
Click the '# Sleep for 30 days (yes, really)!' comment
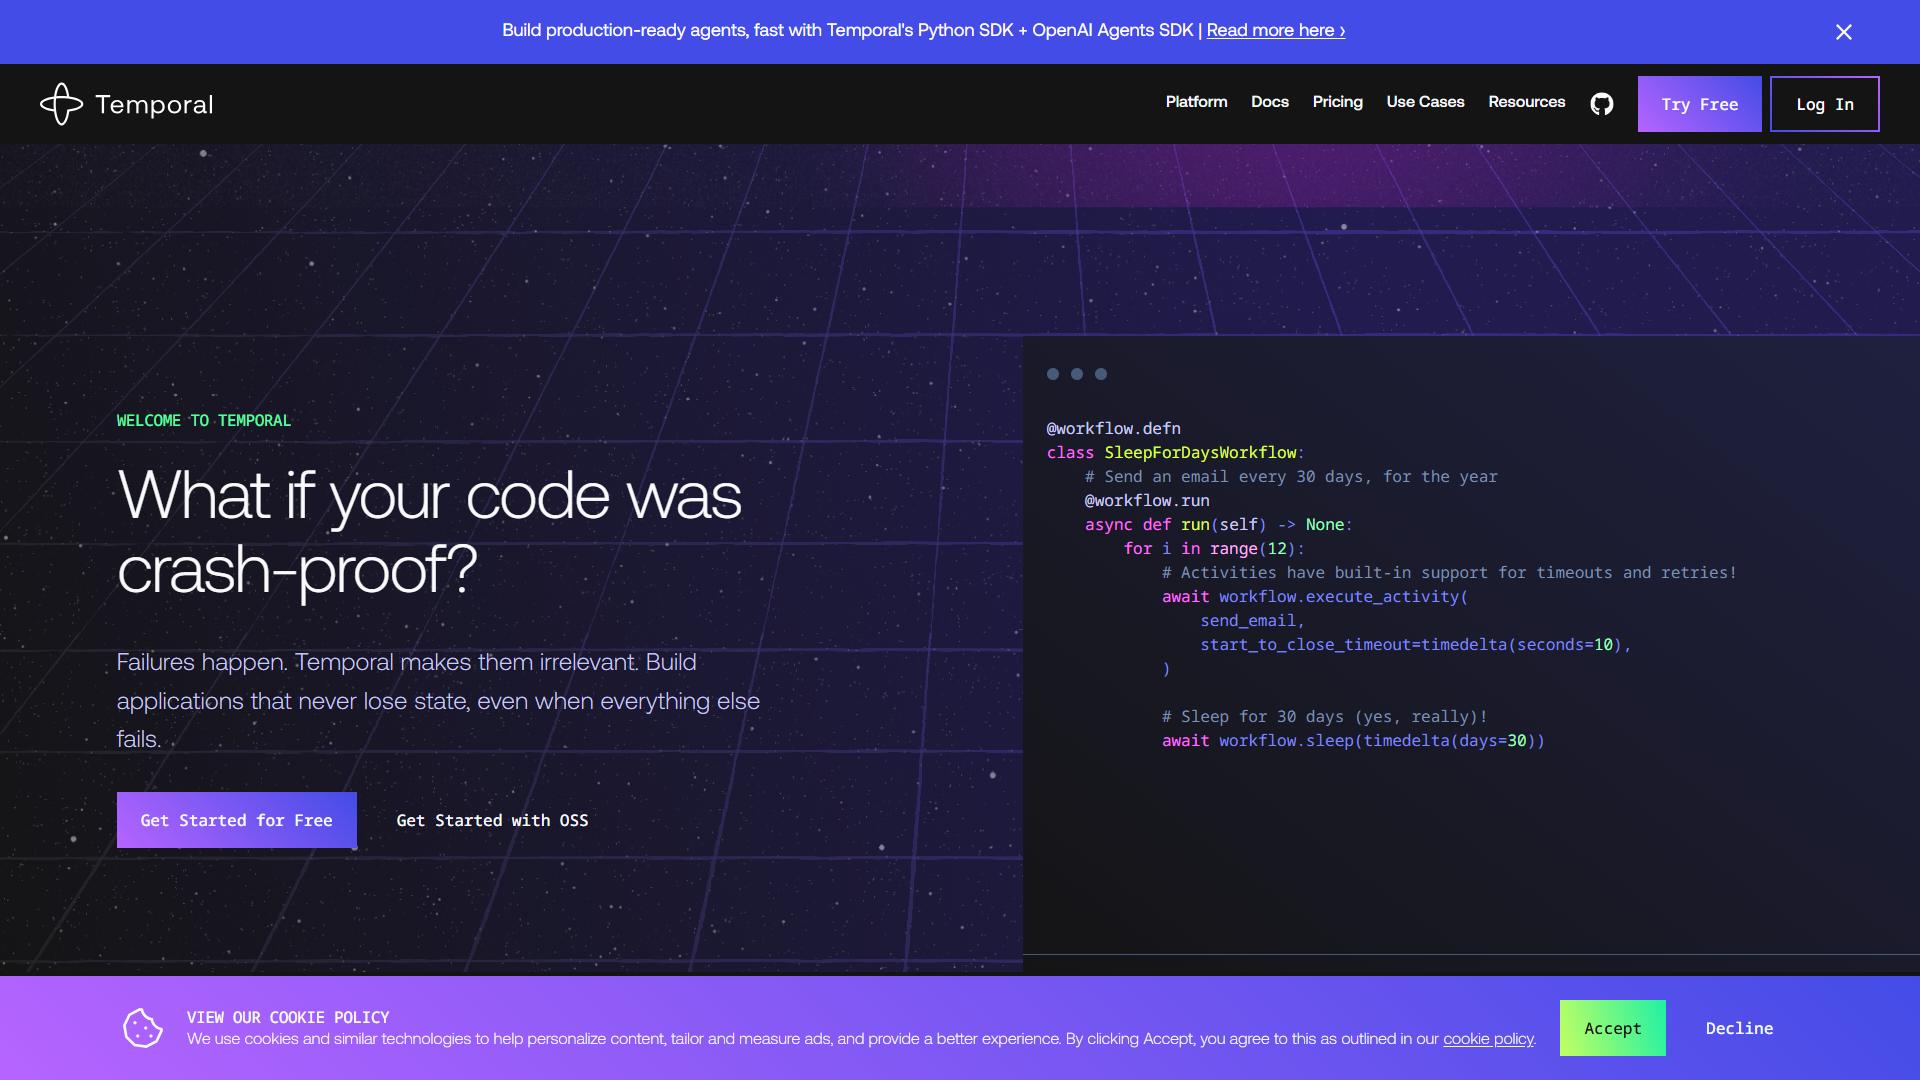point(1325,717)
